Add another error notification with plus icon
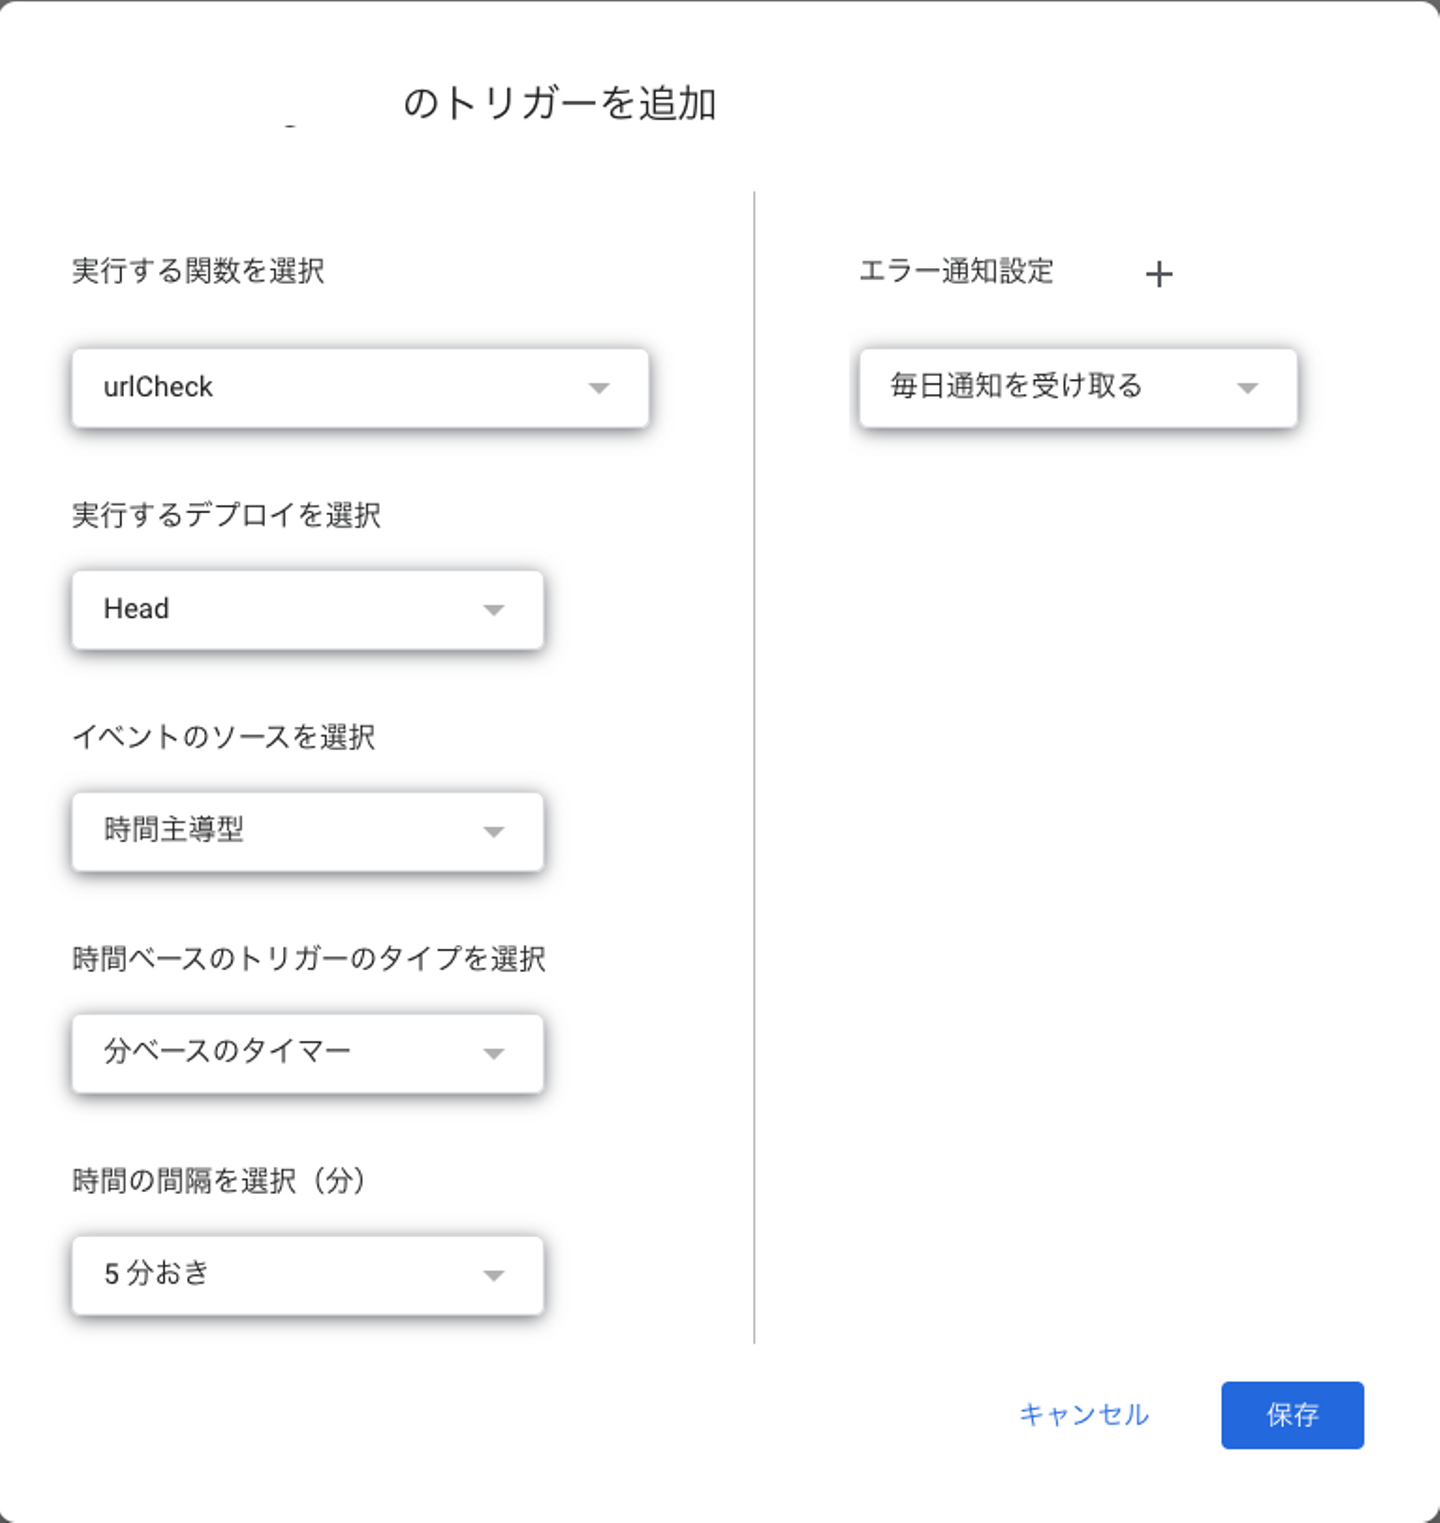1440x1523 pixels. (x=1159, y=274)
